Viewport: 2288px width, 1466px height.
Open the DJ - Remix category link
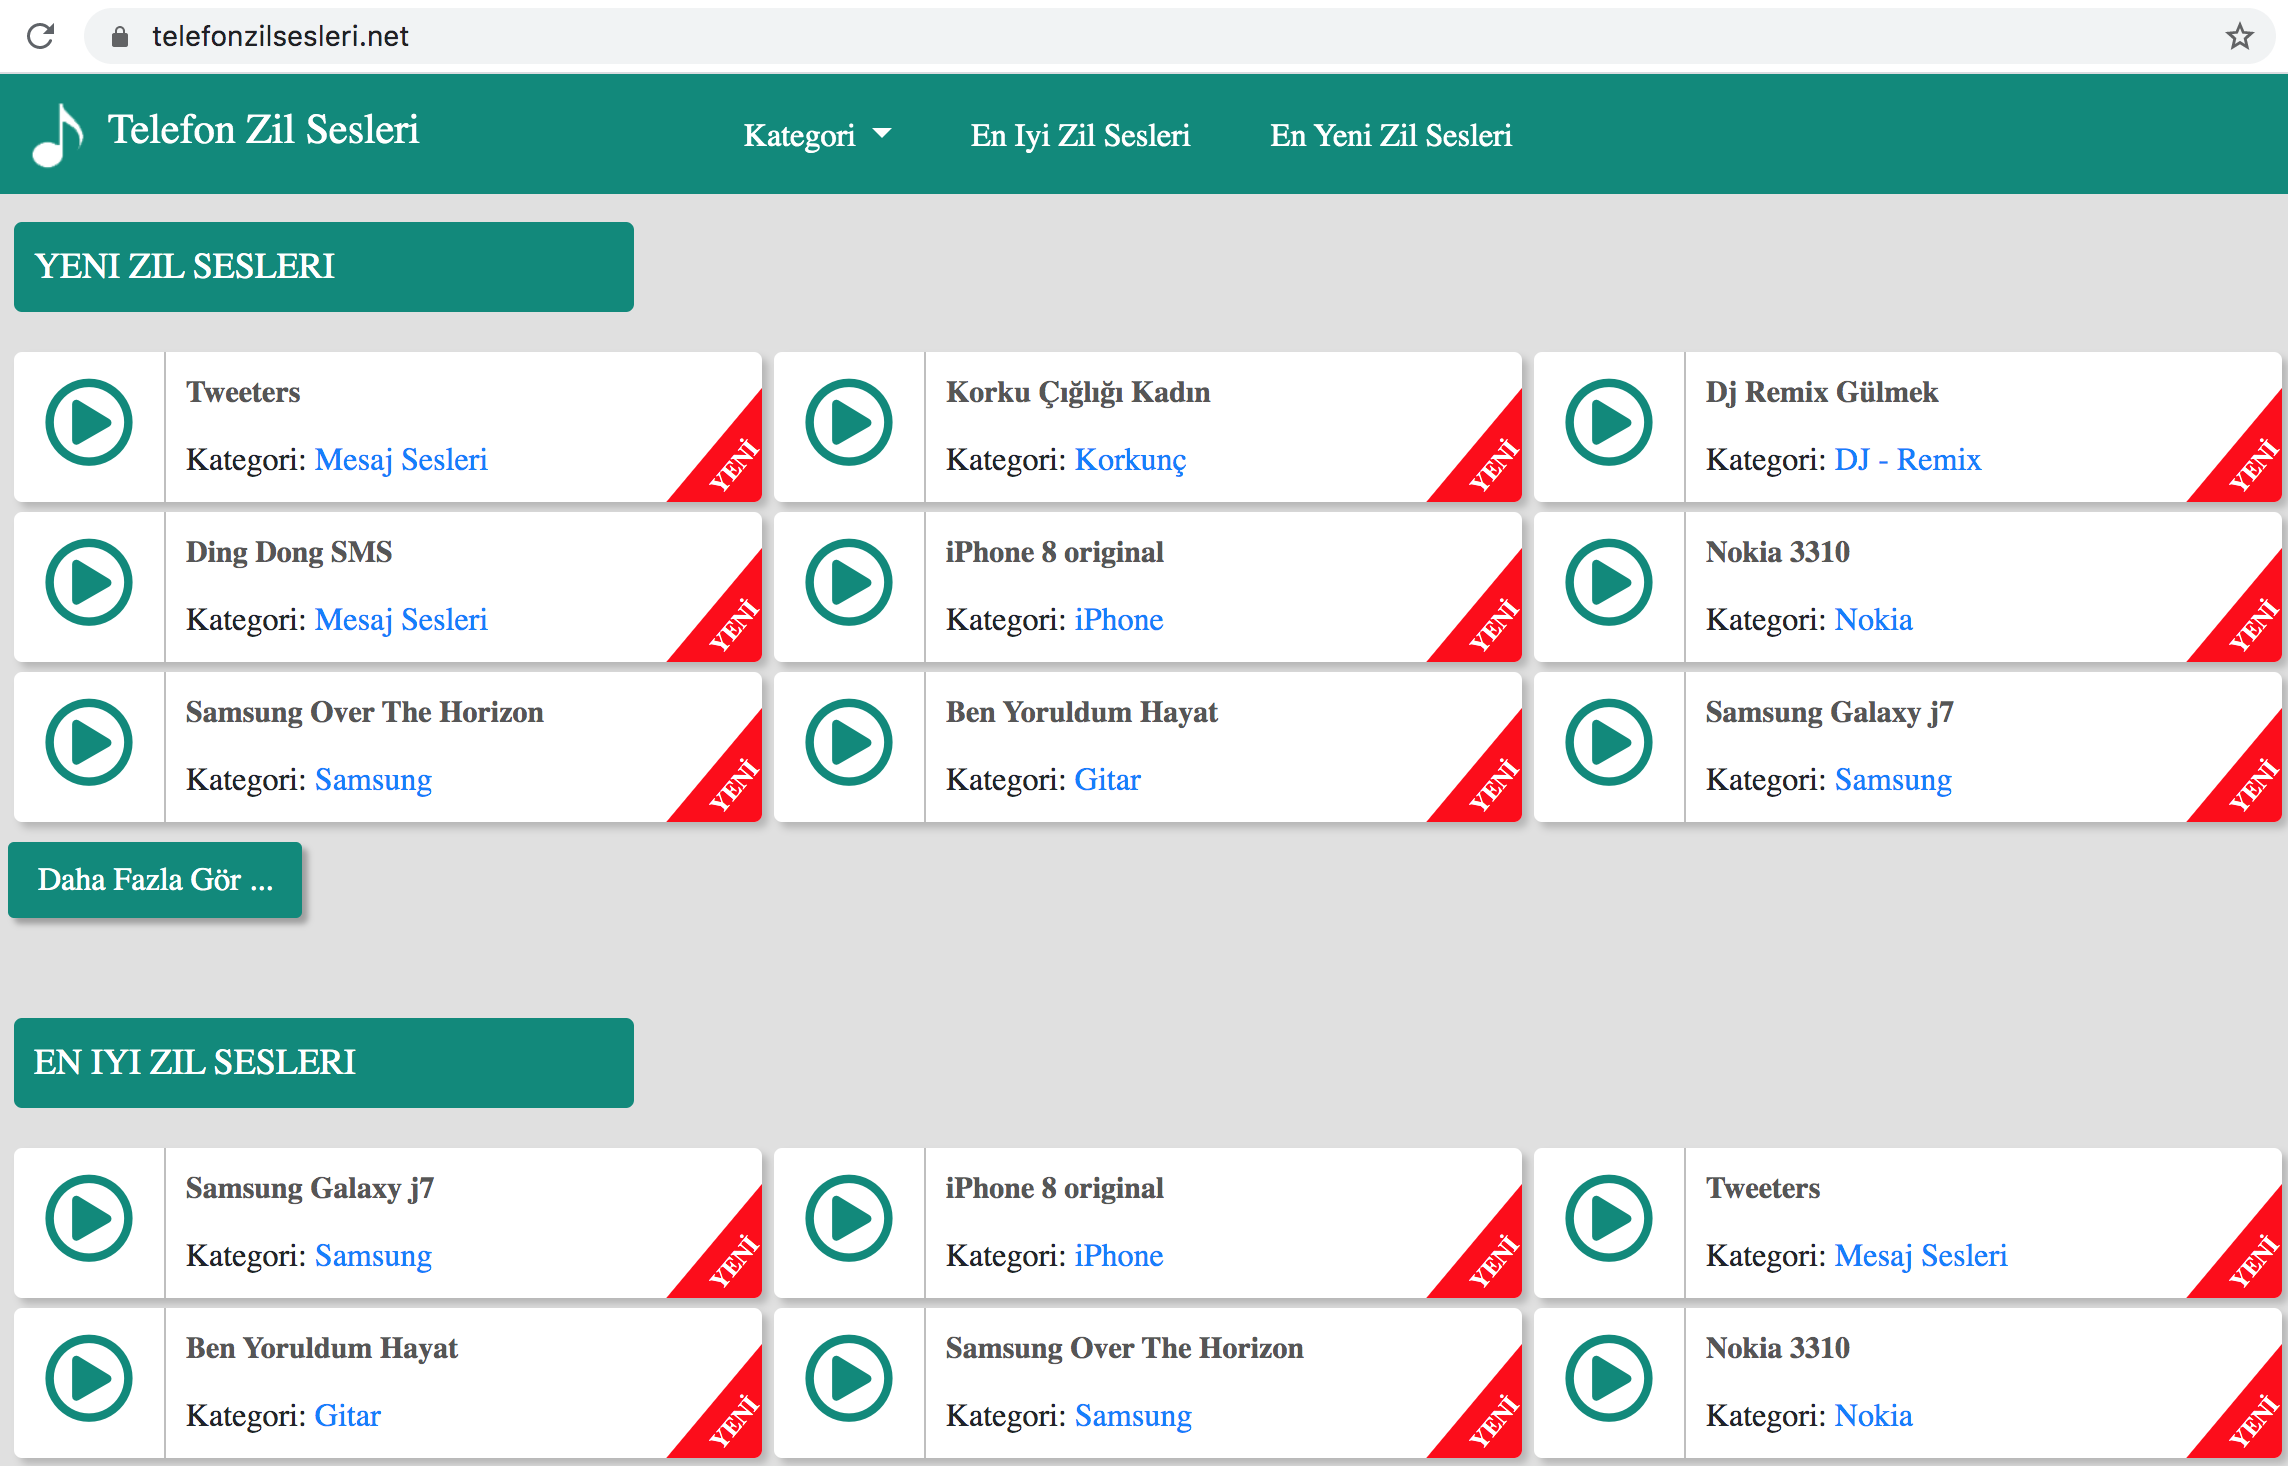click(x=1907, y=460)
